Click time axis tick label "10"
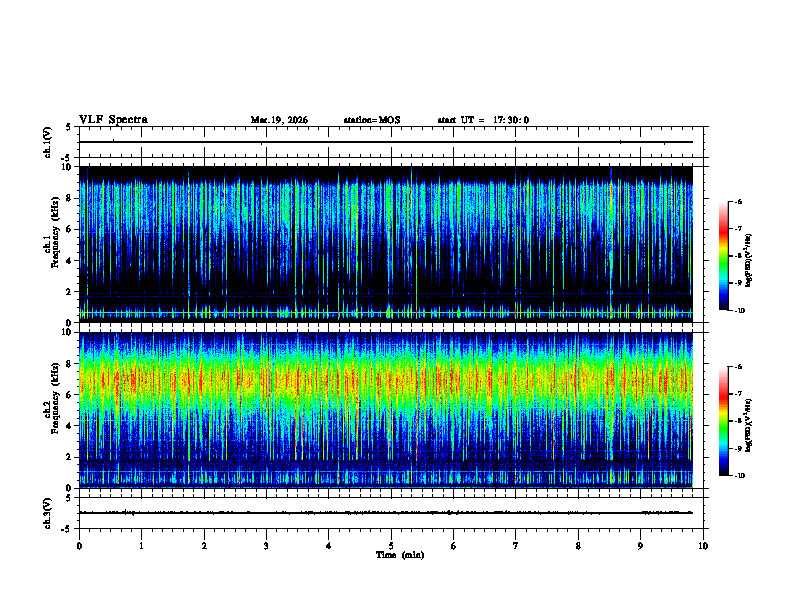The height and width of the screenshot is (612, 792). coord(703,546)
